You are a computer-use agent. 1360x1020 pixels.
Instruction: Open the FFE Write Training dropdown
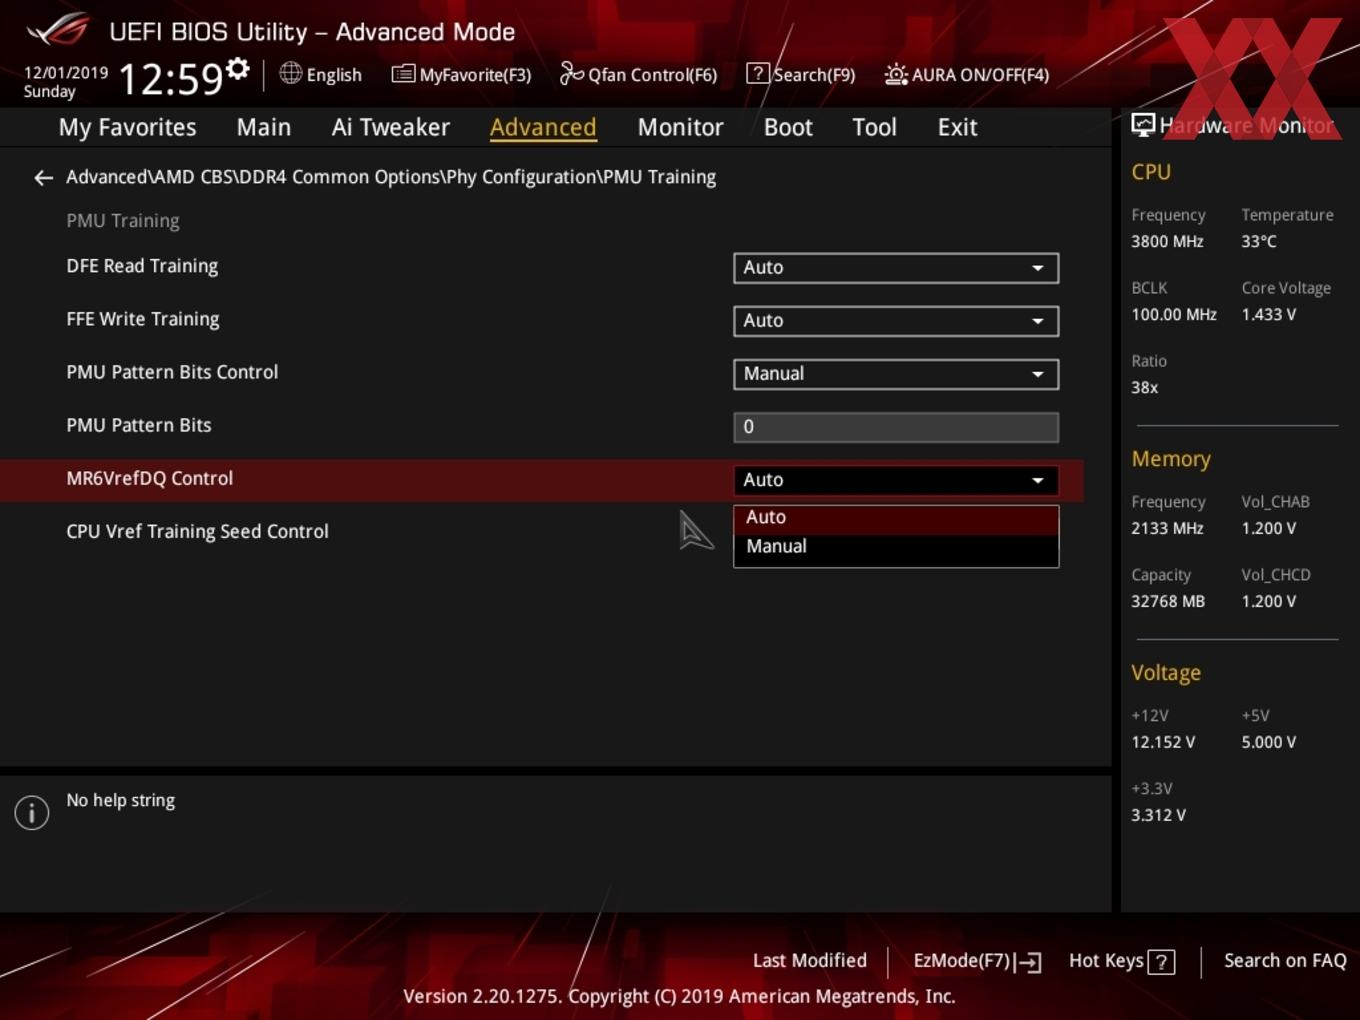click(x=896, y=321)
